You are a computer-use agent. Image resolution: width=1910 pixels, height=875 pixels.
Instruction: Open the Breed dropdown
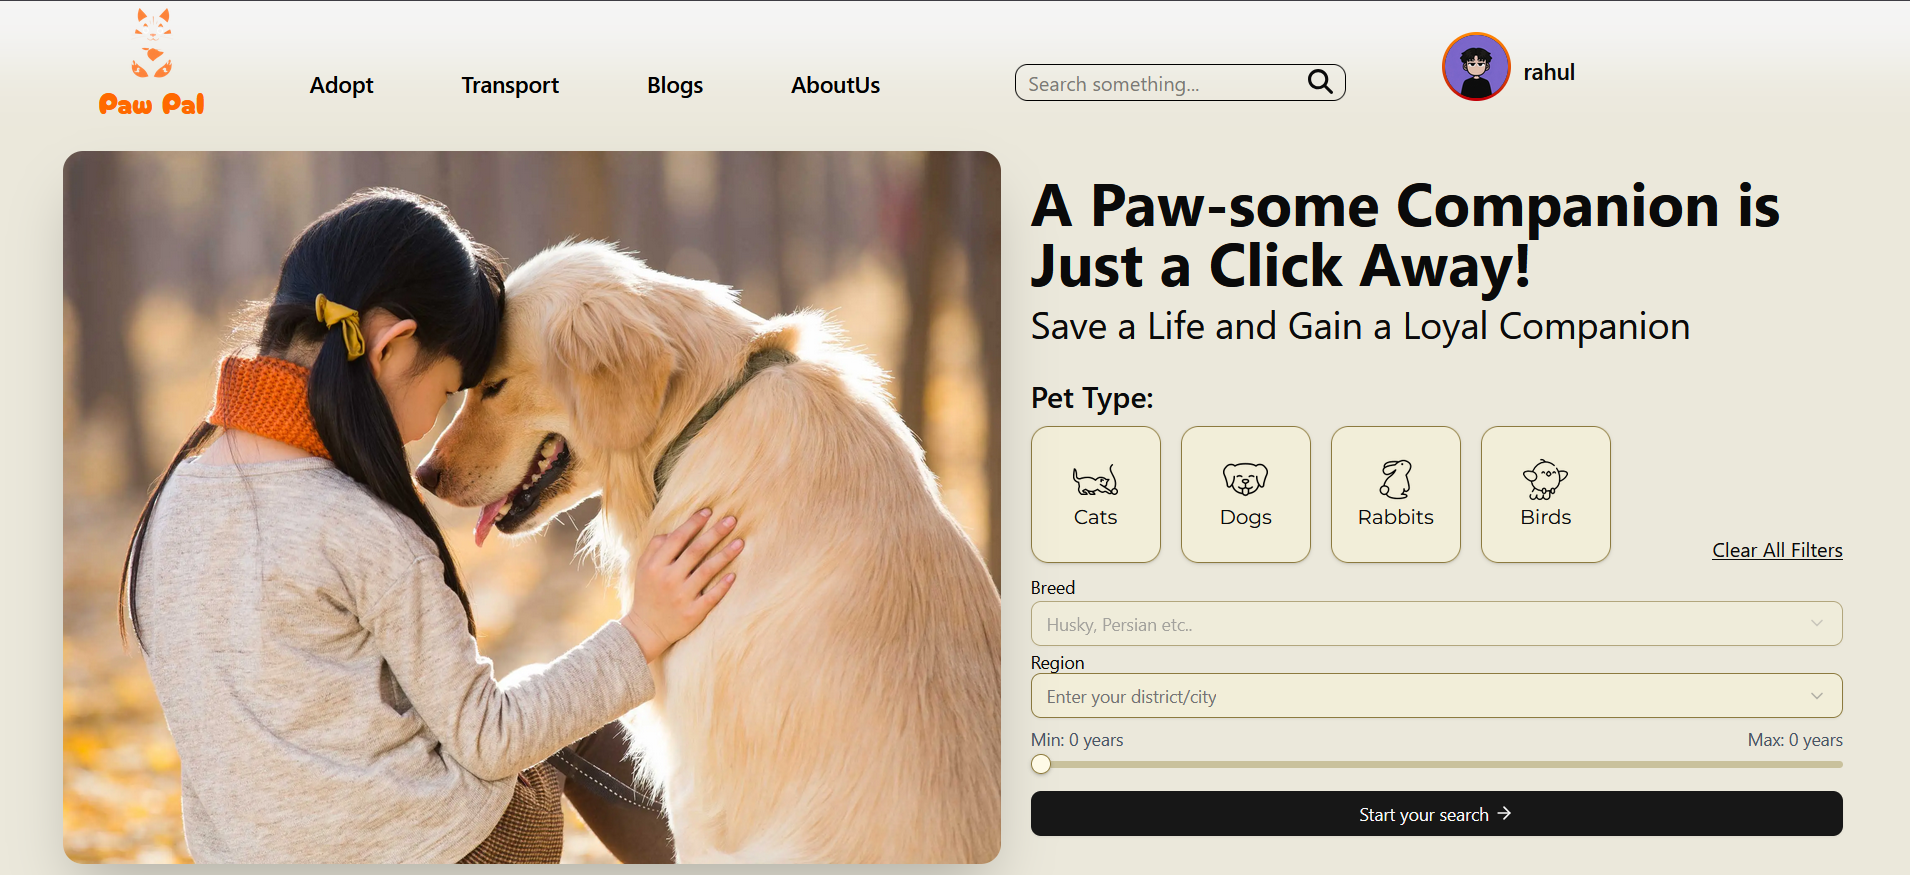(1436, 624)
